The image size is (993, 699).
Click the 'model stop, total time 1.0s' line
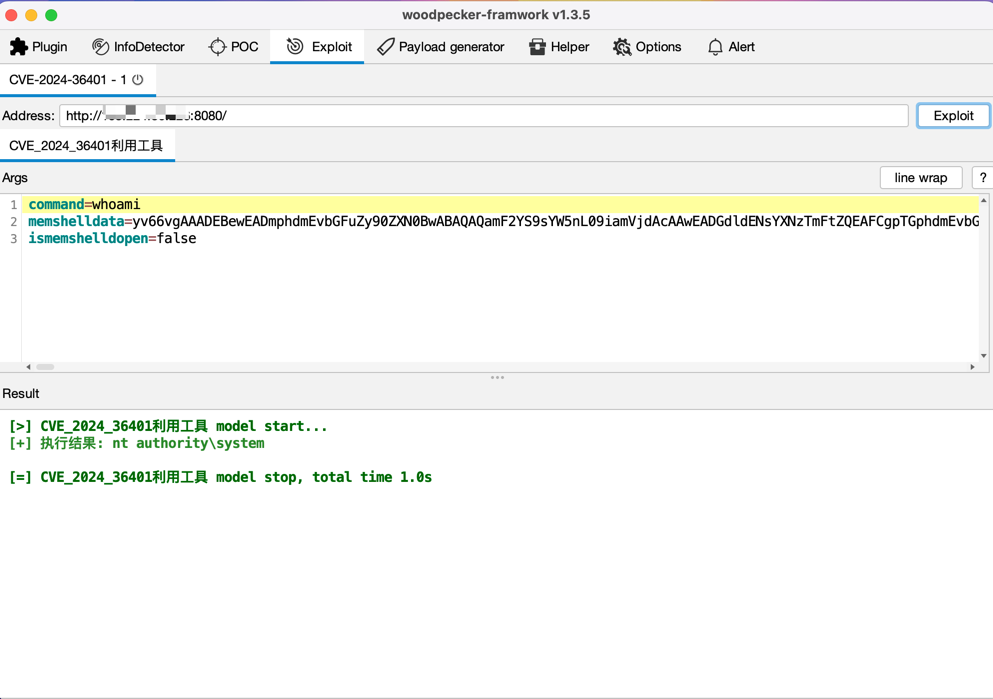[220, 477]
